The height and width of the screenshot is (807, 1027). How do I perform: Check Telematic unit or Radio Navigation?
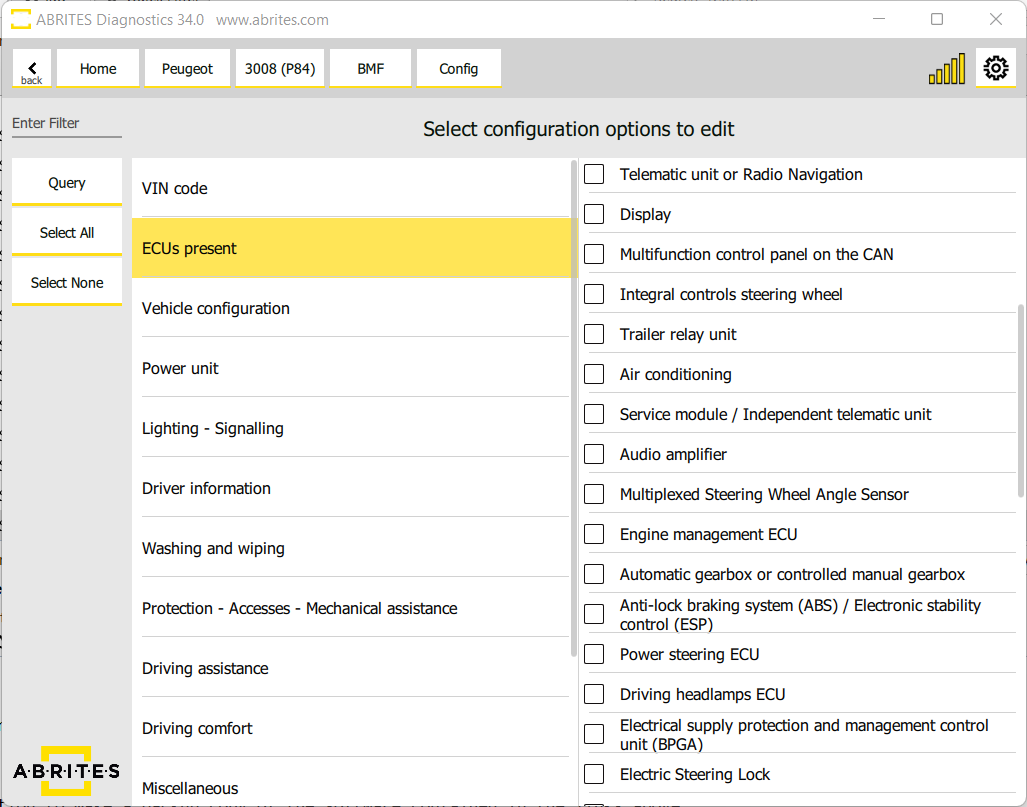(x=594, y=174)
